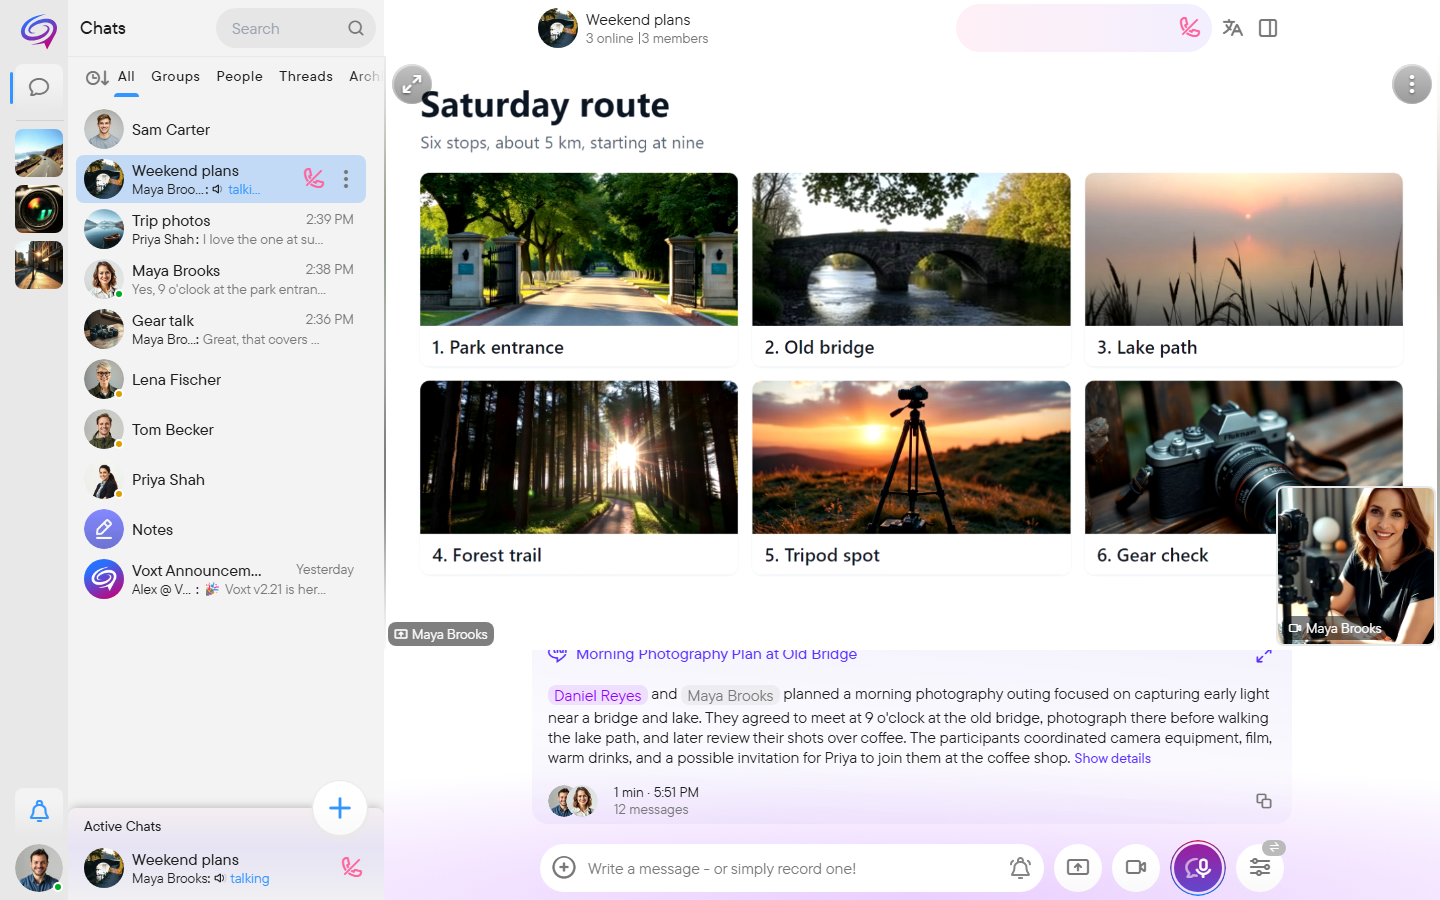Image resolution: width=1440 pixels, height=900 pixels.
Task: Focus the write a message field
Action: 792,868
